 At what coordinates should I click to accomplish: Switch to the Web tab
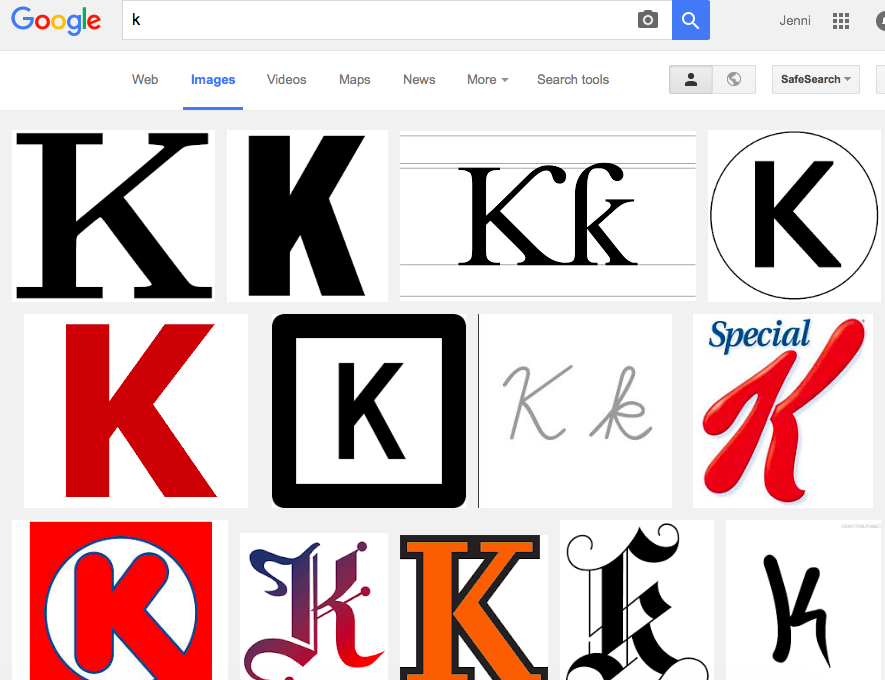point(145,80)
